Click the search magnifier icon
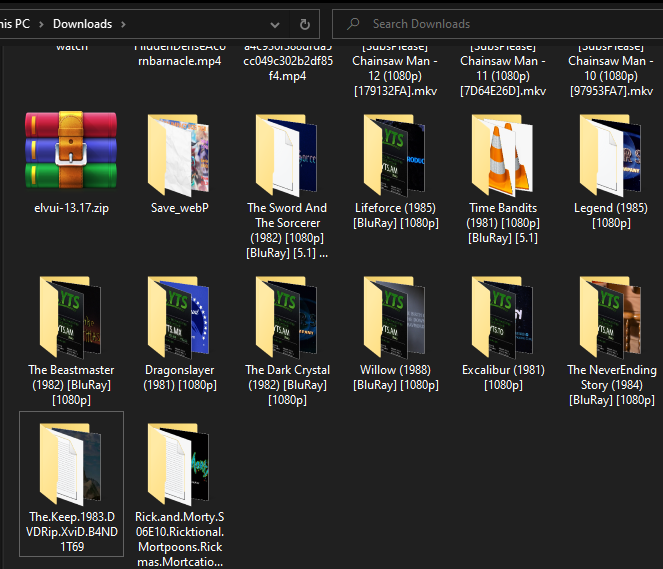The image size is (663, 569). coord(353,24)
